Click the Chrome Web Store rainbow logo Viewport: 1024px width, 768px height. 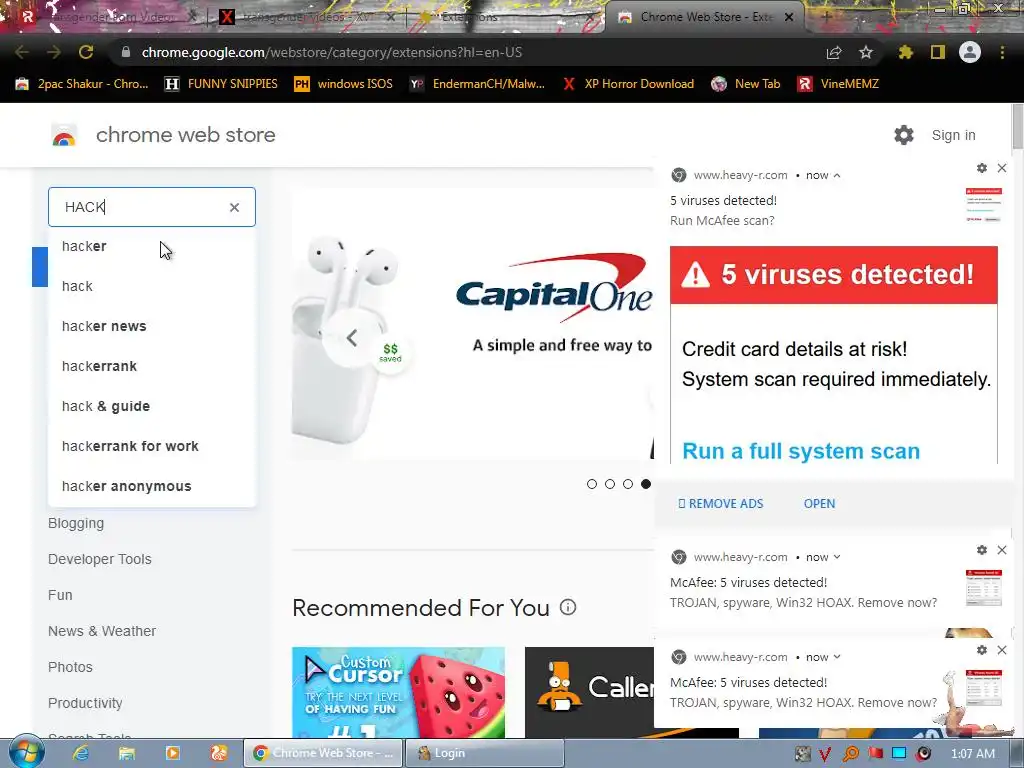(64, 135)
